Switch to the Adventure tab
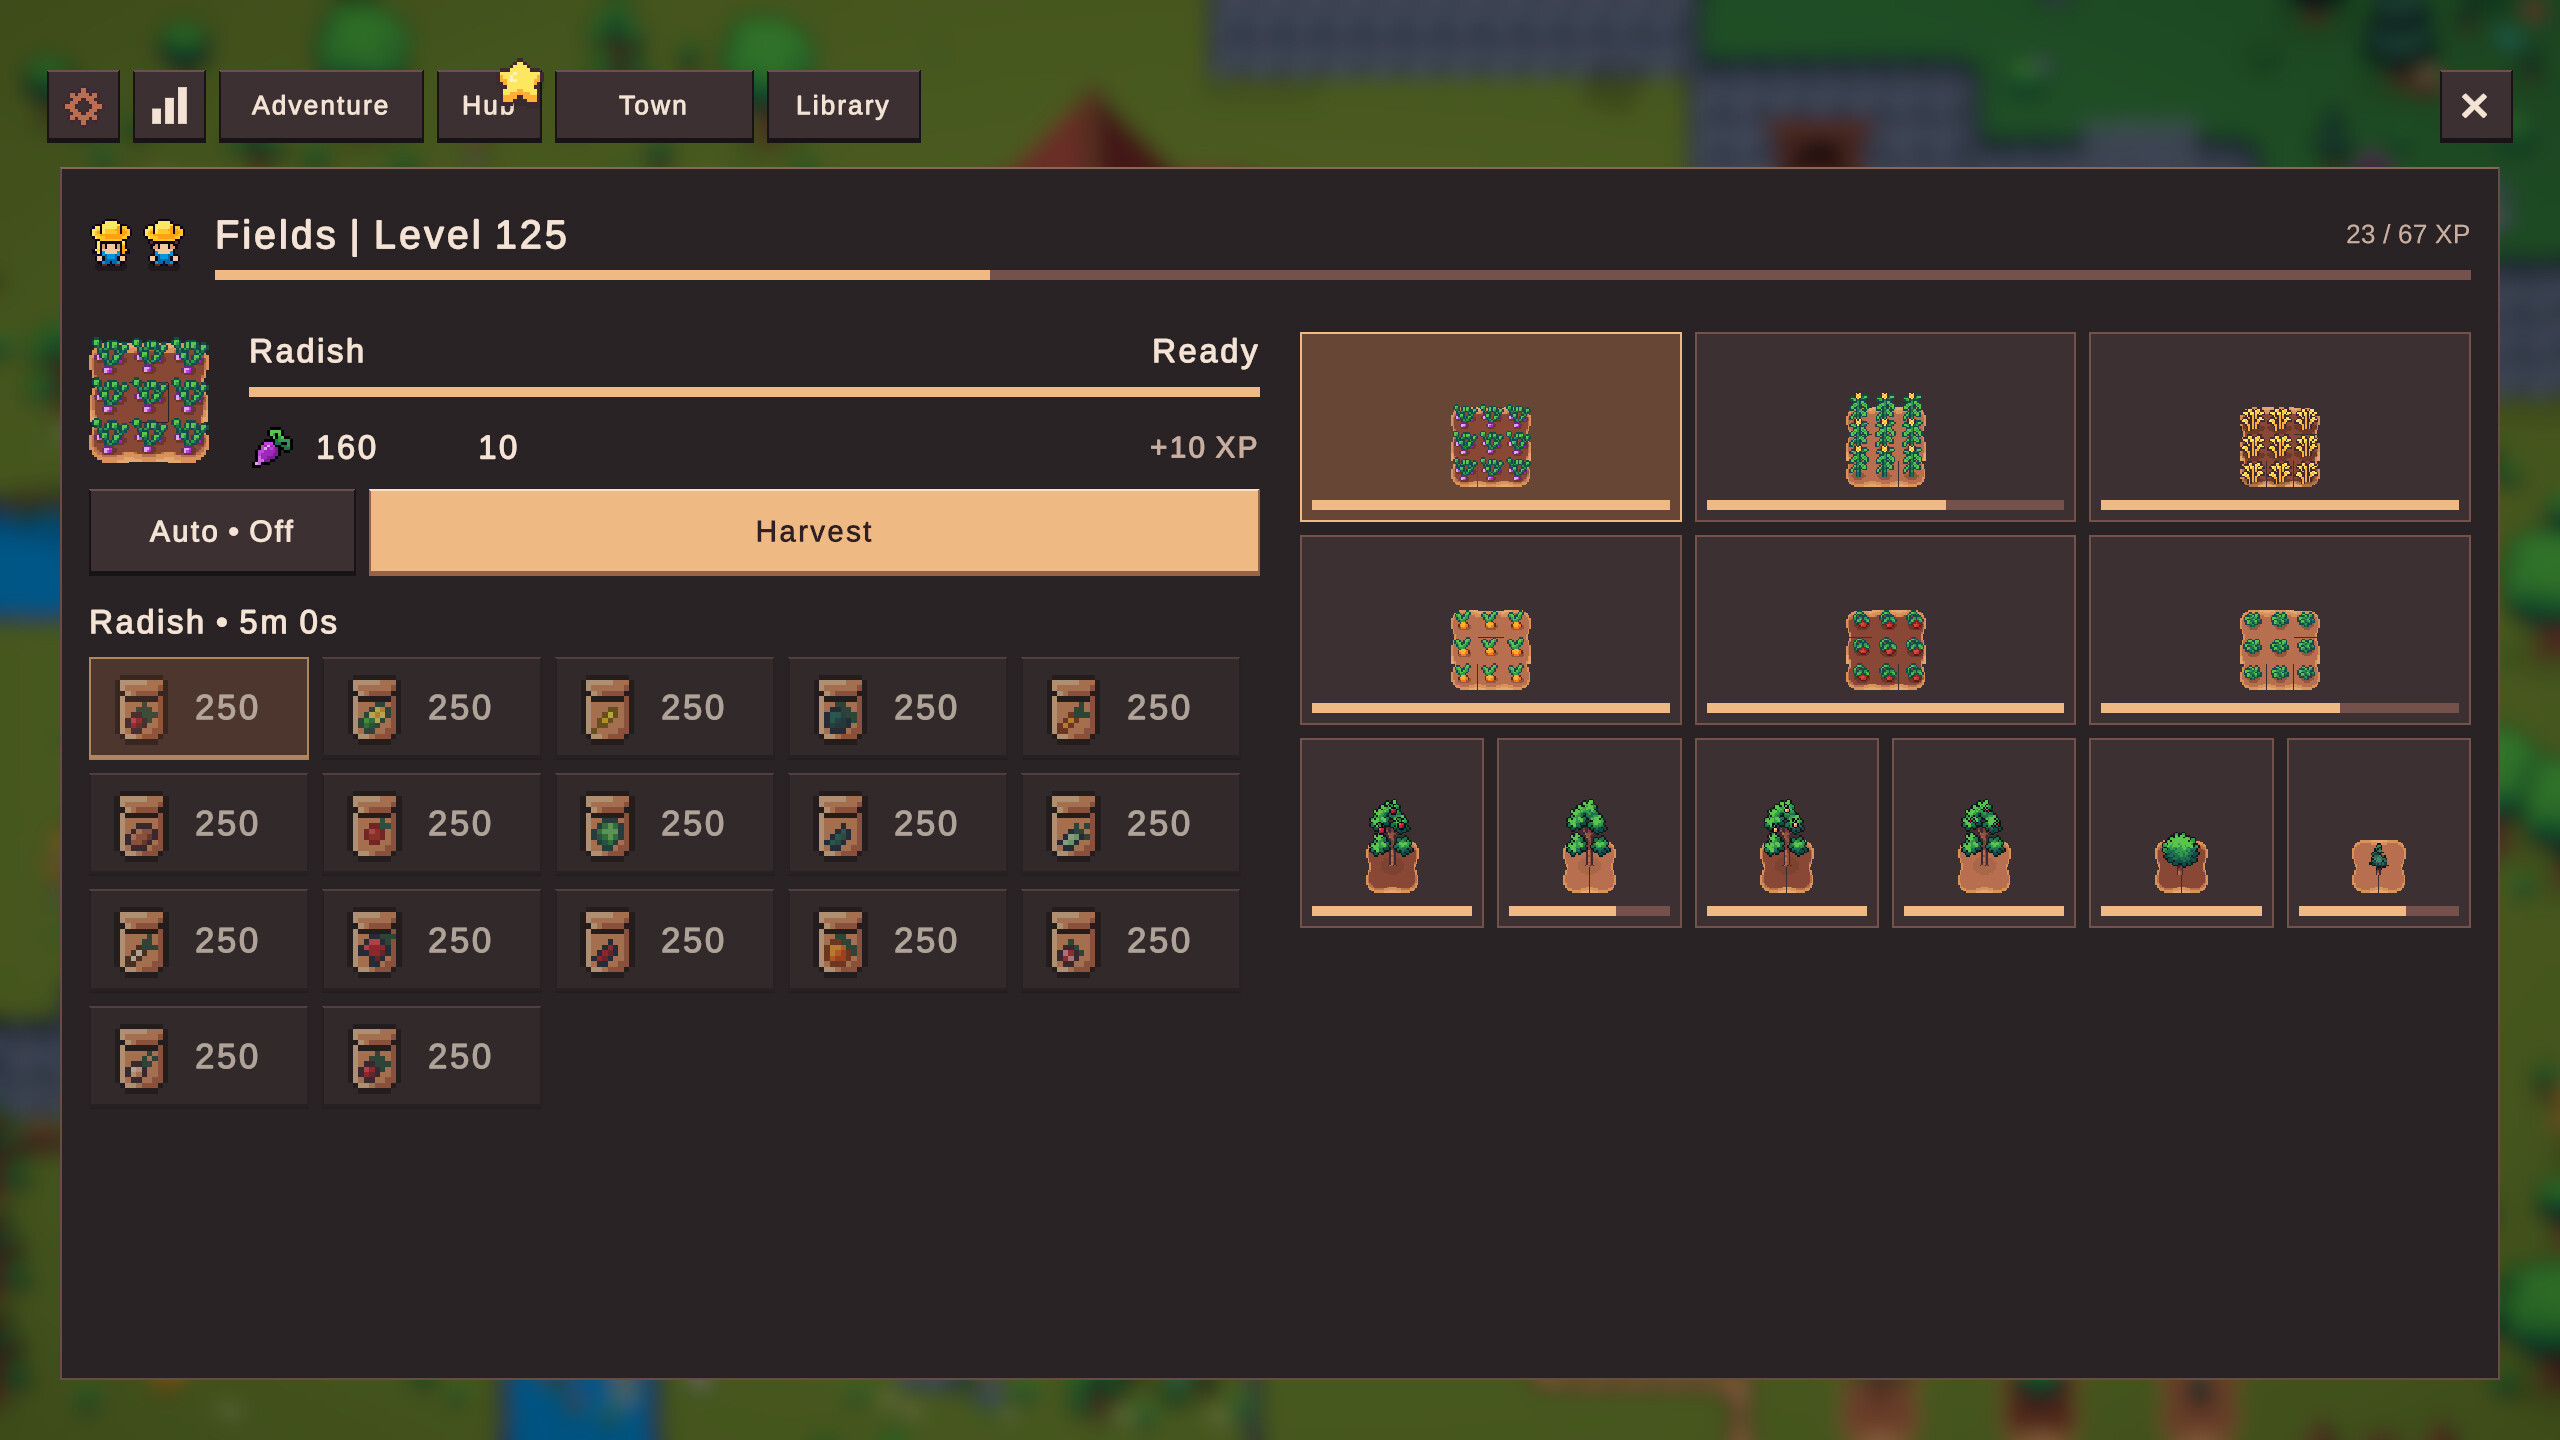The image size is (2560, 1440). (x=321, y=106)
